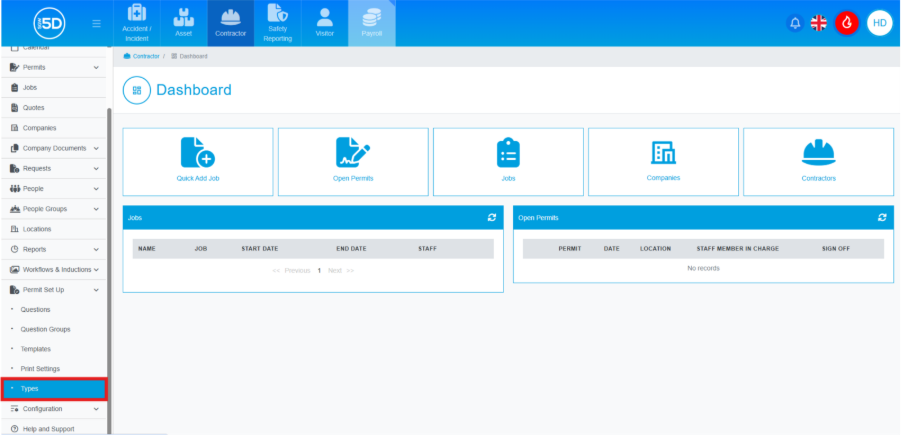Open the Companies building tile

[x=663, y=160]
